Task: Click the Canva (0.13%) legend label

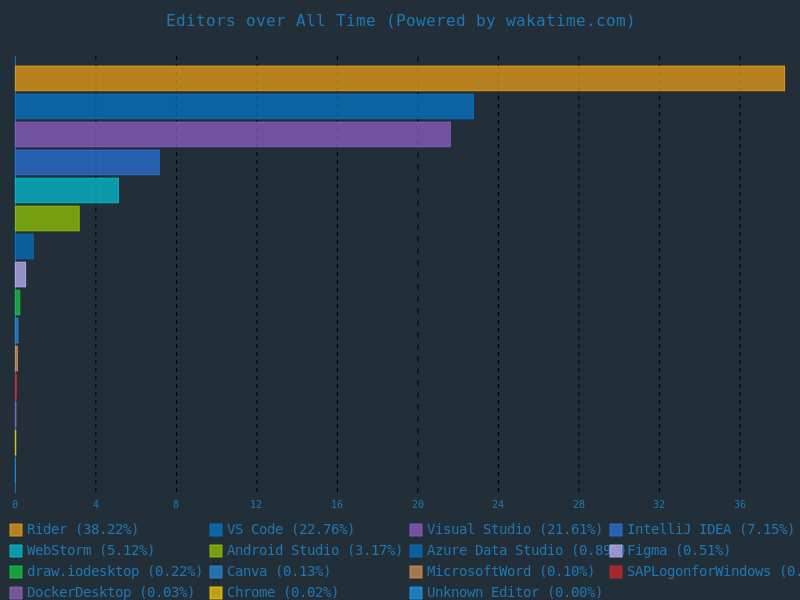Action: 278,572
